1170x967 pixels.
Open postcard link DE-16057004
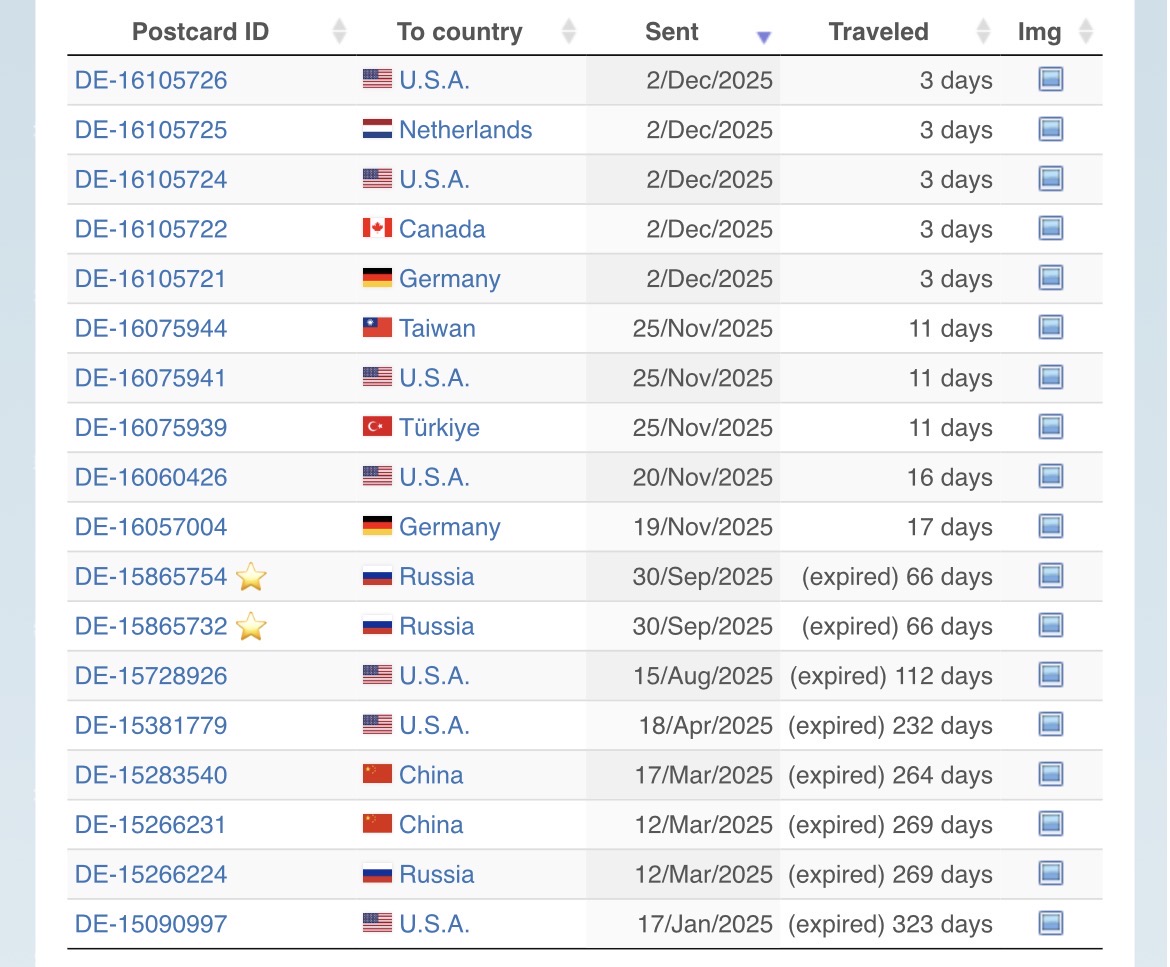click(151, 527)
